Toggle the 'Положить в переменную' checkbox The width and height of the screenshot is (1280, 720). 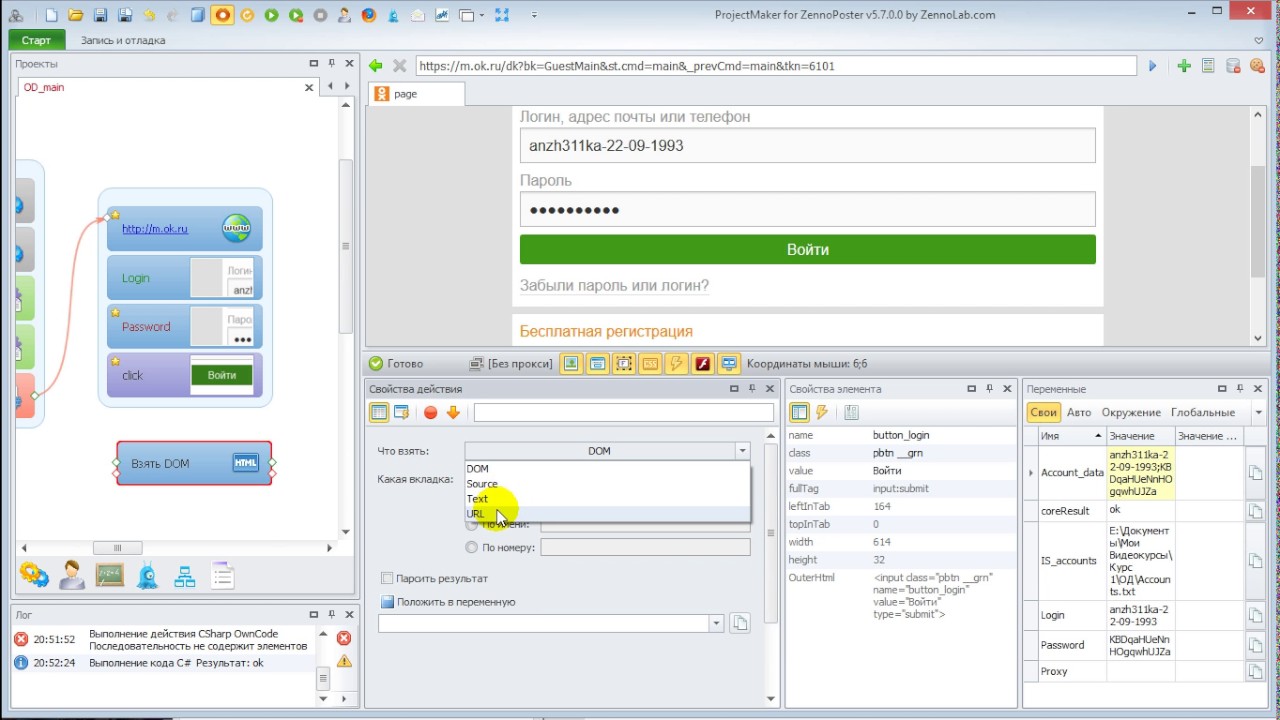pyautogui.click(x=387, y=602)
